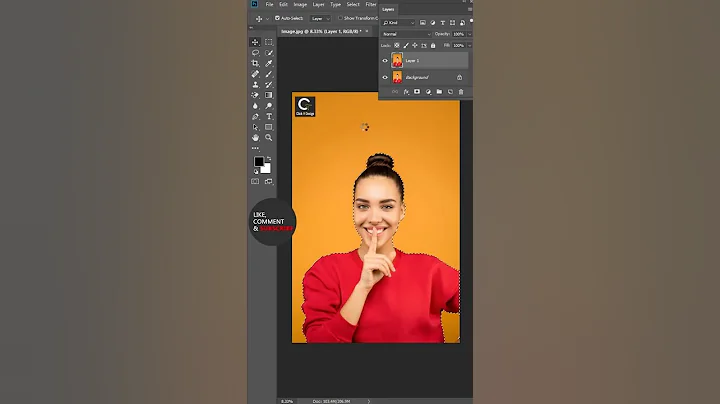Enable Show Transform Controls checkbox
This screenshot has height=404, width=720.
coord(340,18)
